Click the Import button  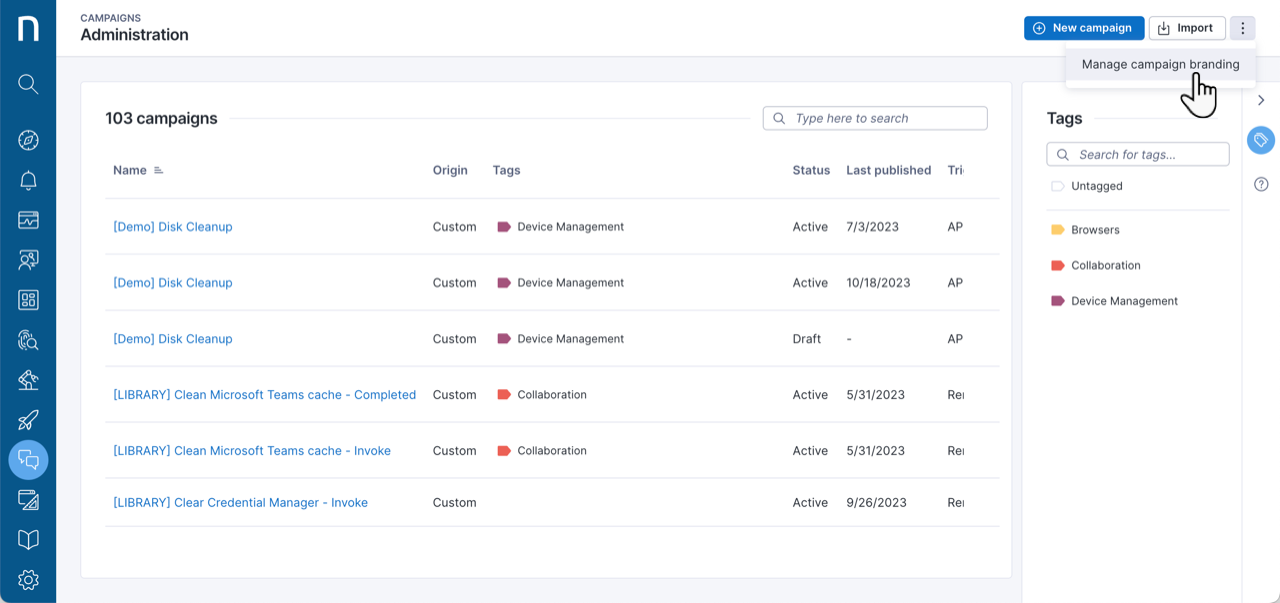1187,28
